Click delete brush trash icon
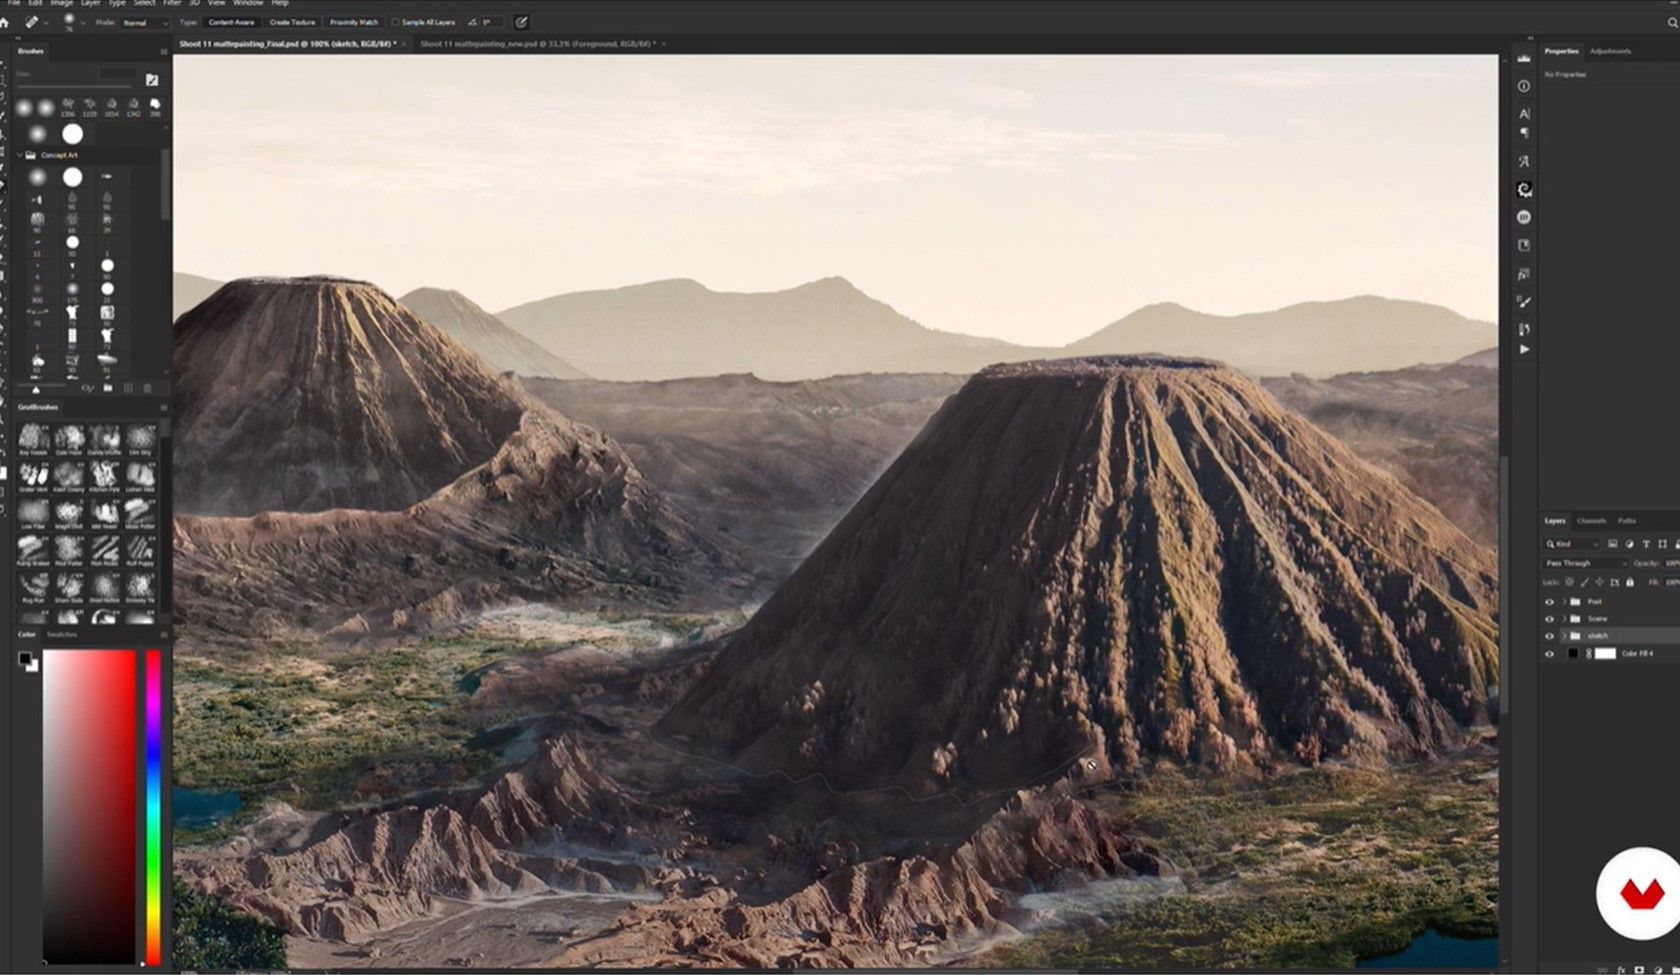Screen dimensions: 1680x975 (147, 388)
